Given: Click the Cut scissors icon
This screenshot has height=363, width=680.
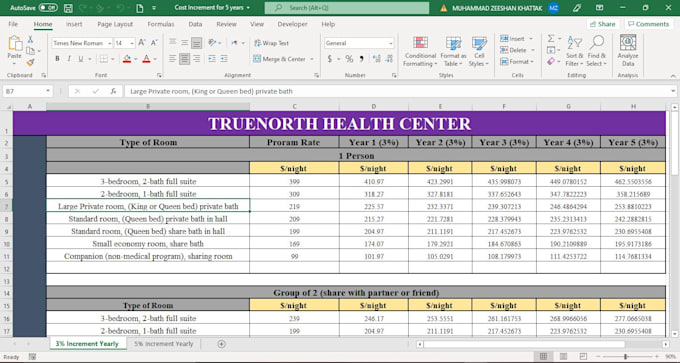Looking at the screenshot, I should coord(30,39).
